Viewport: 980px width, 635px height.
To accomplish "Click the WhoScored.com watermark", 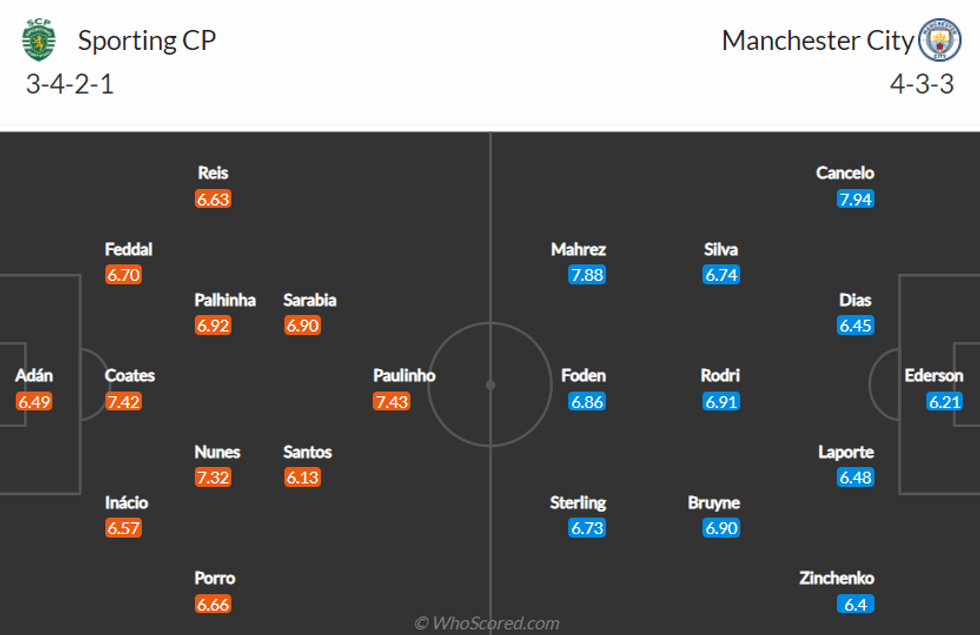I will [x=488, y=623].
